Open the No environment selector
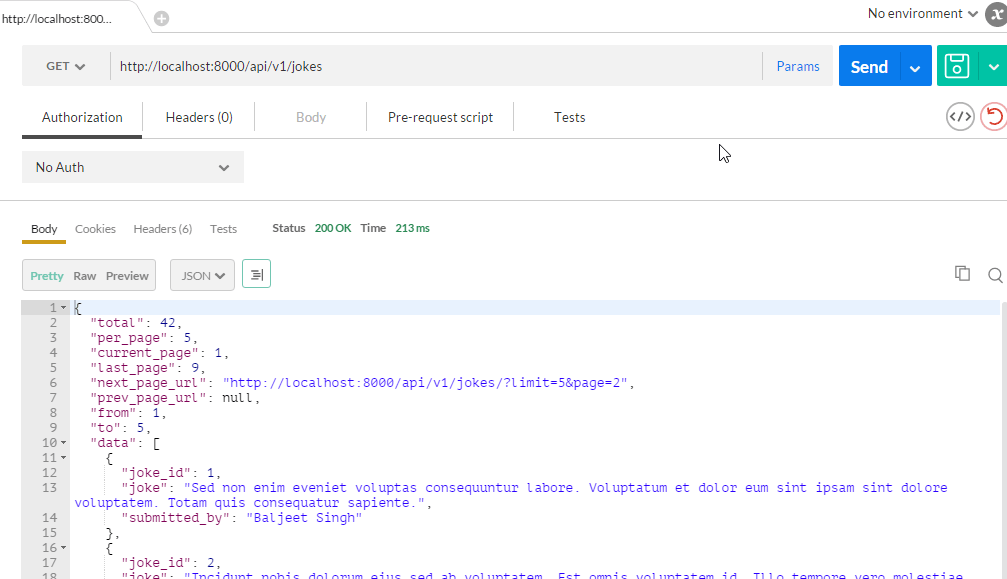Image resolution: width=1007 pixels, height=579 pixels. point(922,14)
